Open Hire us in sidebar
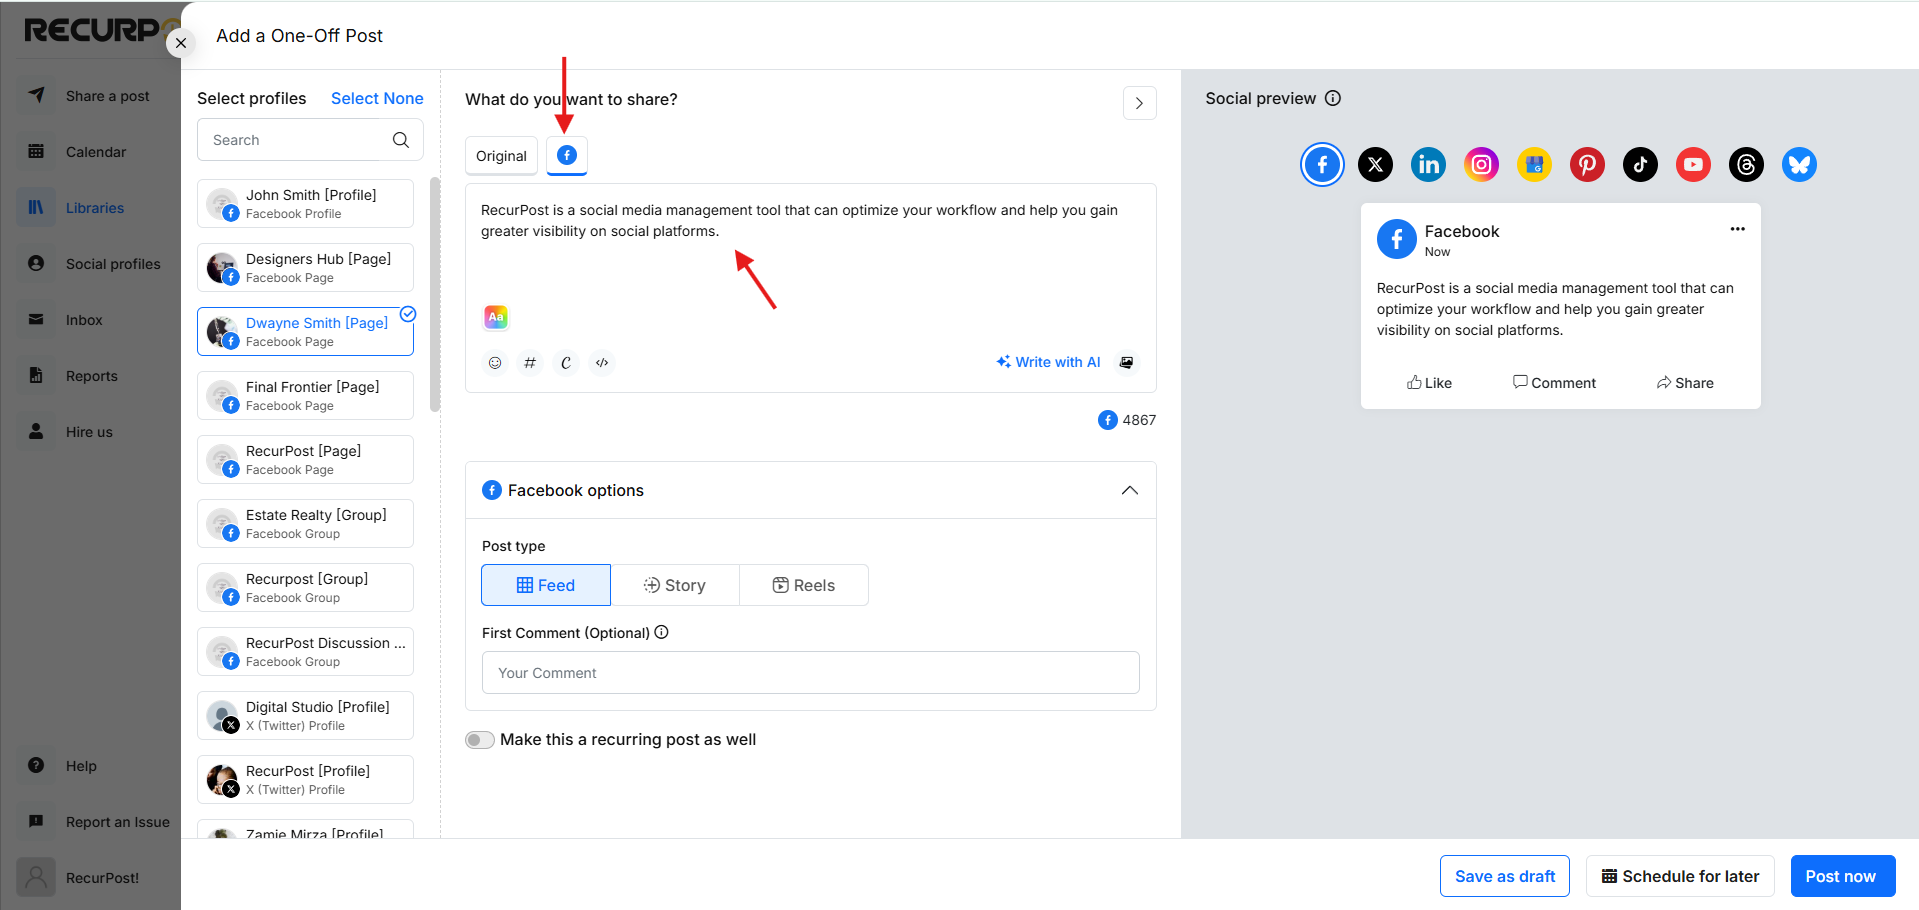Screen dimensions: 1919x910 tap(91, 432)
